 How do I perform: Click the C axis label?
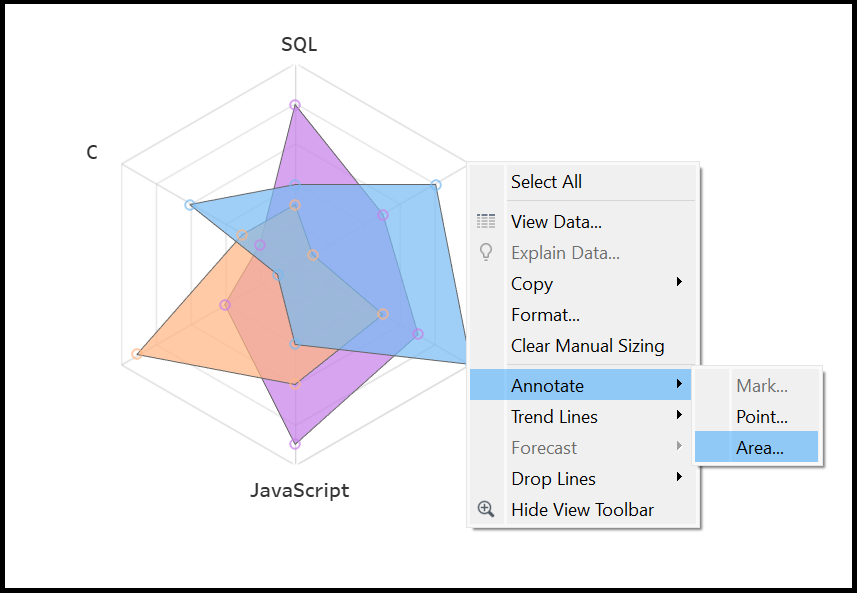coord(92,153)
